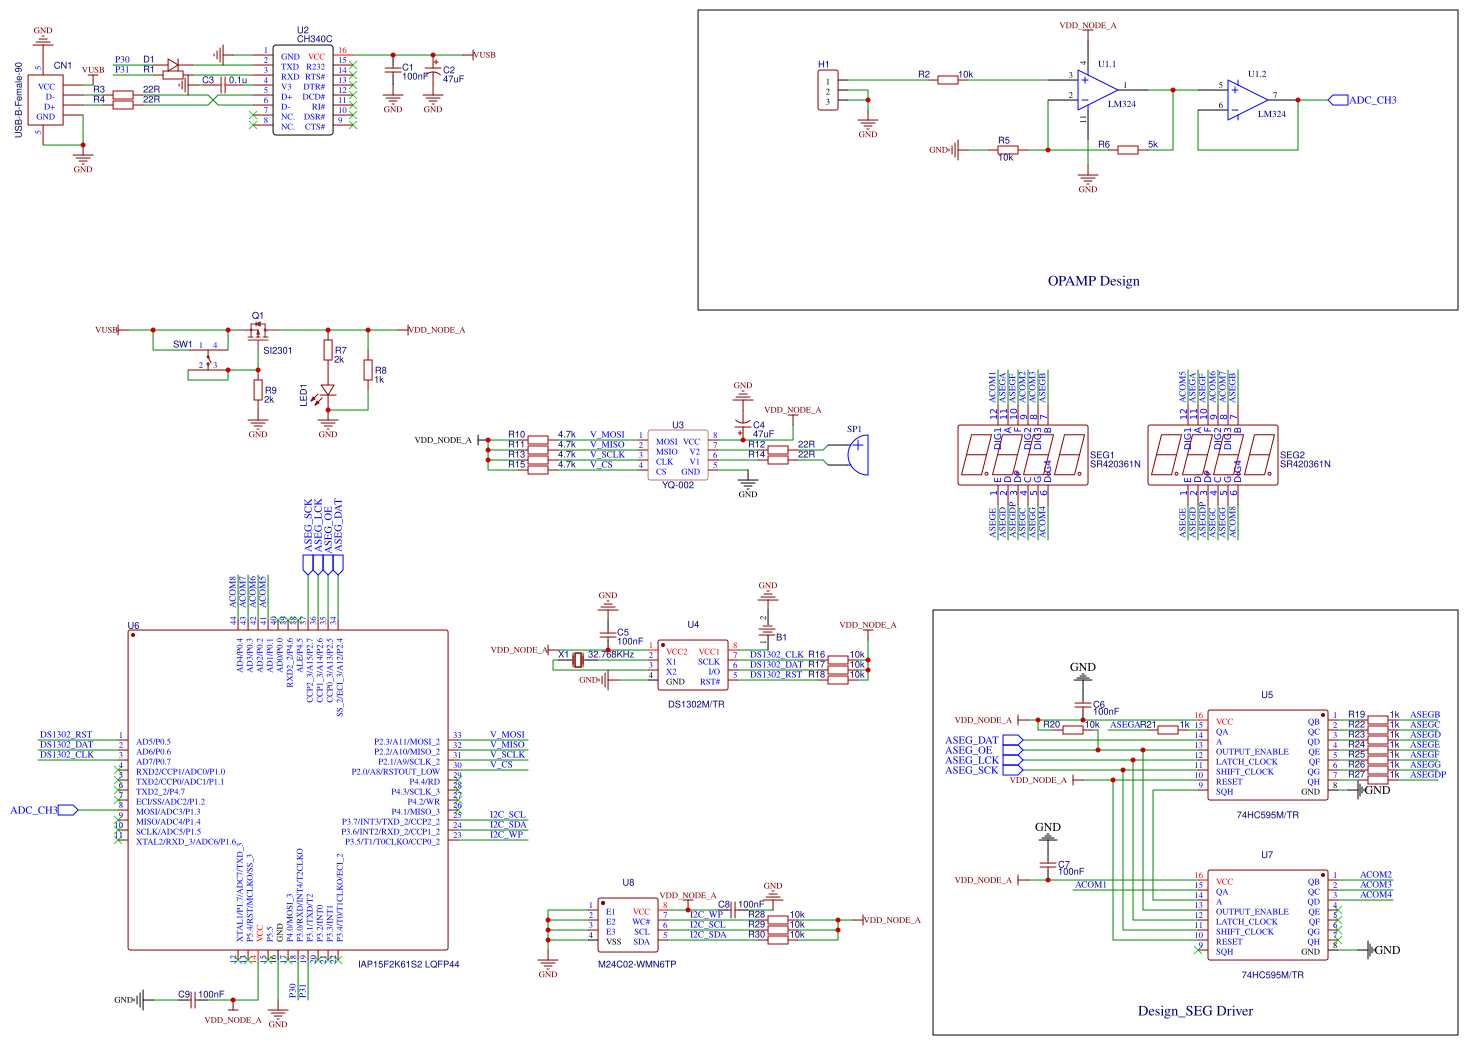Viewport: 1468px width, 1045px height.
Task: Click the U3 YQ-002 module body
Action: point(678,456)
